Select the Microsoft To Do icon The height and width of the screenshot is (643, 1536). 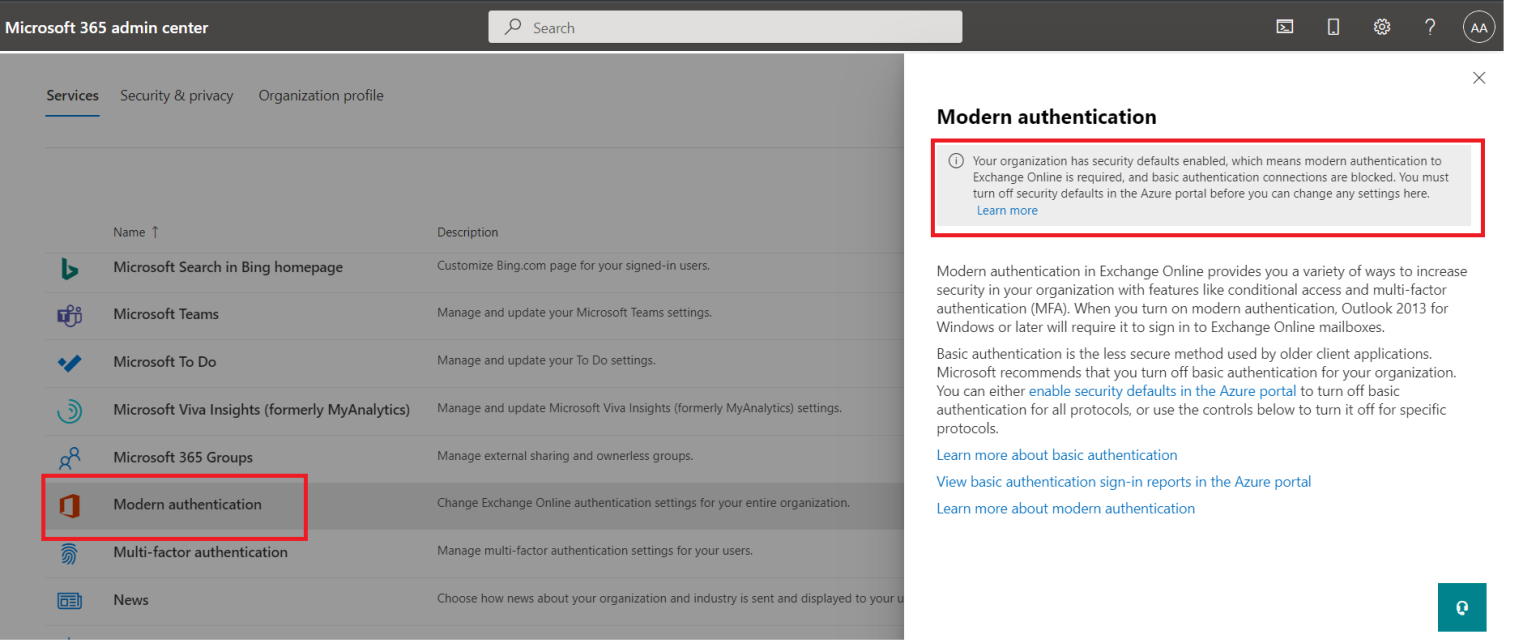(69, 360)
